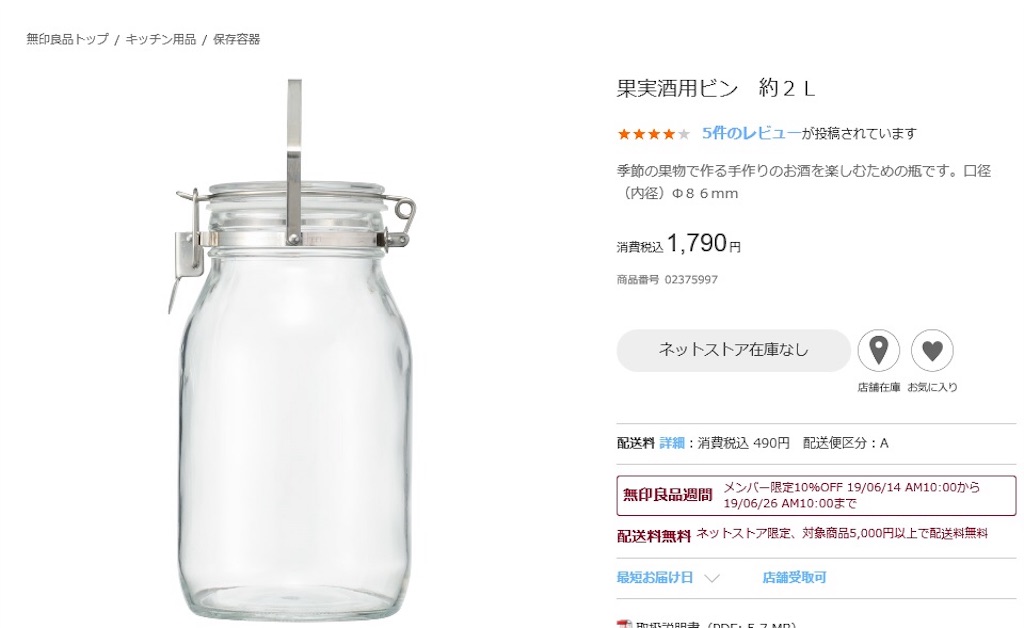The width and height of the screenshot is (1024, 628).
Task: Expand the 最短お届け日 chevron
Action: tap(712, 578)
